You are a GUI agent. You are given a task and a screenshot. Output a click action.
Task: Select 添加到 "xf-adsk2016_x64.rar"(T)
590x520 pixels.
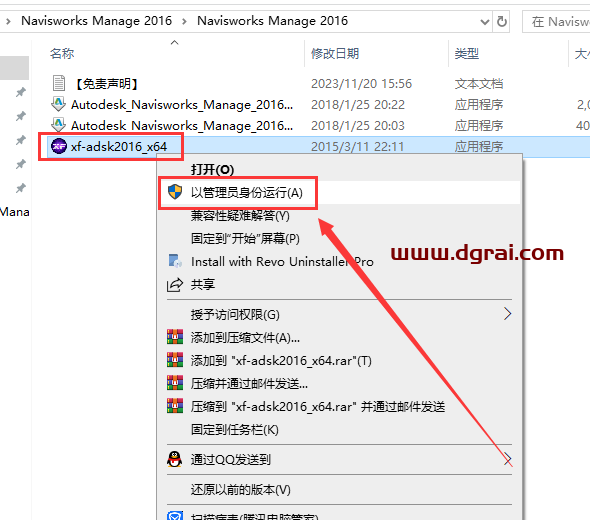(281, 360)
